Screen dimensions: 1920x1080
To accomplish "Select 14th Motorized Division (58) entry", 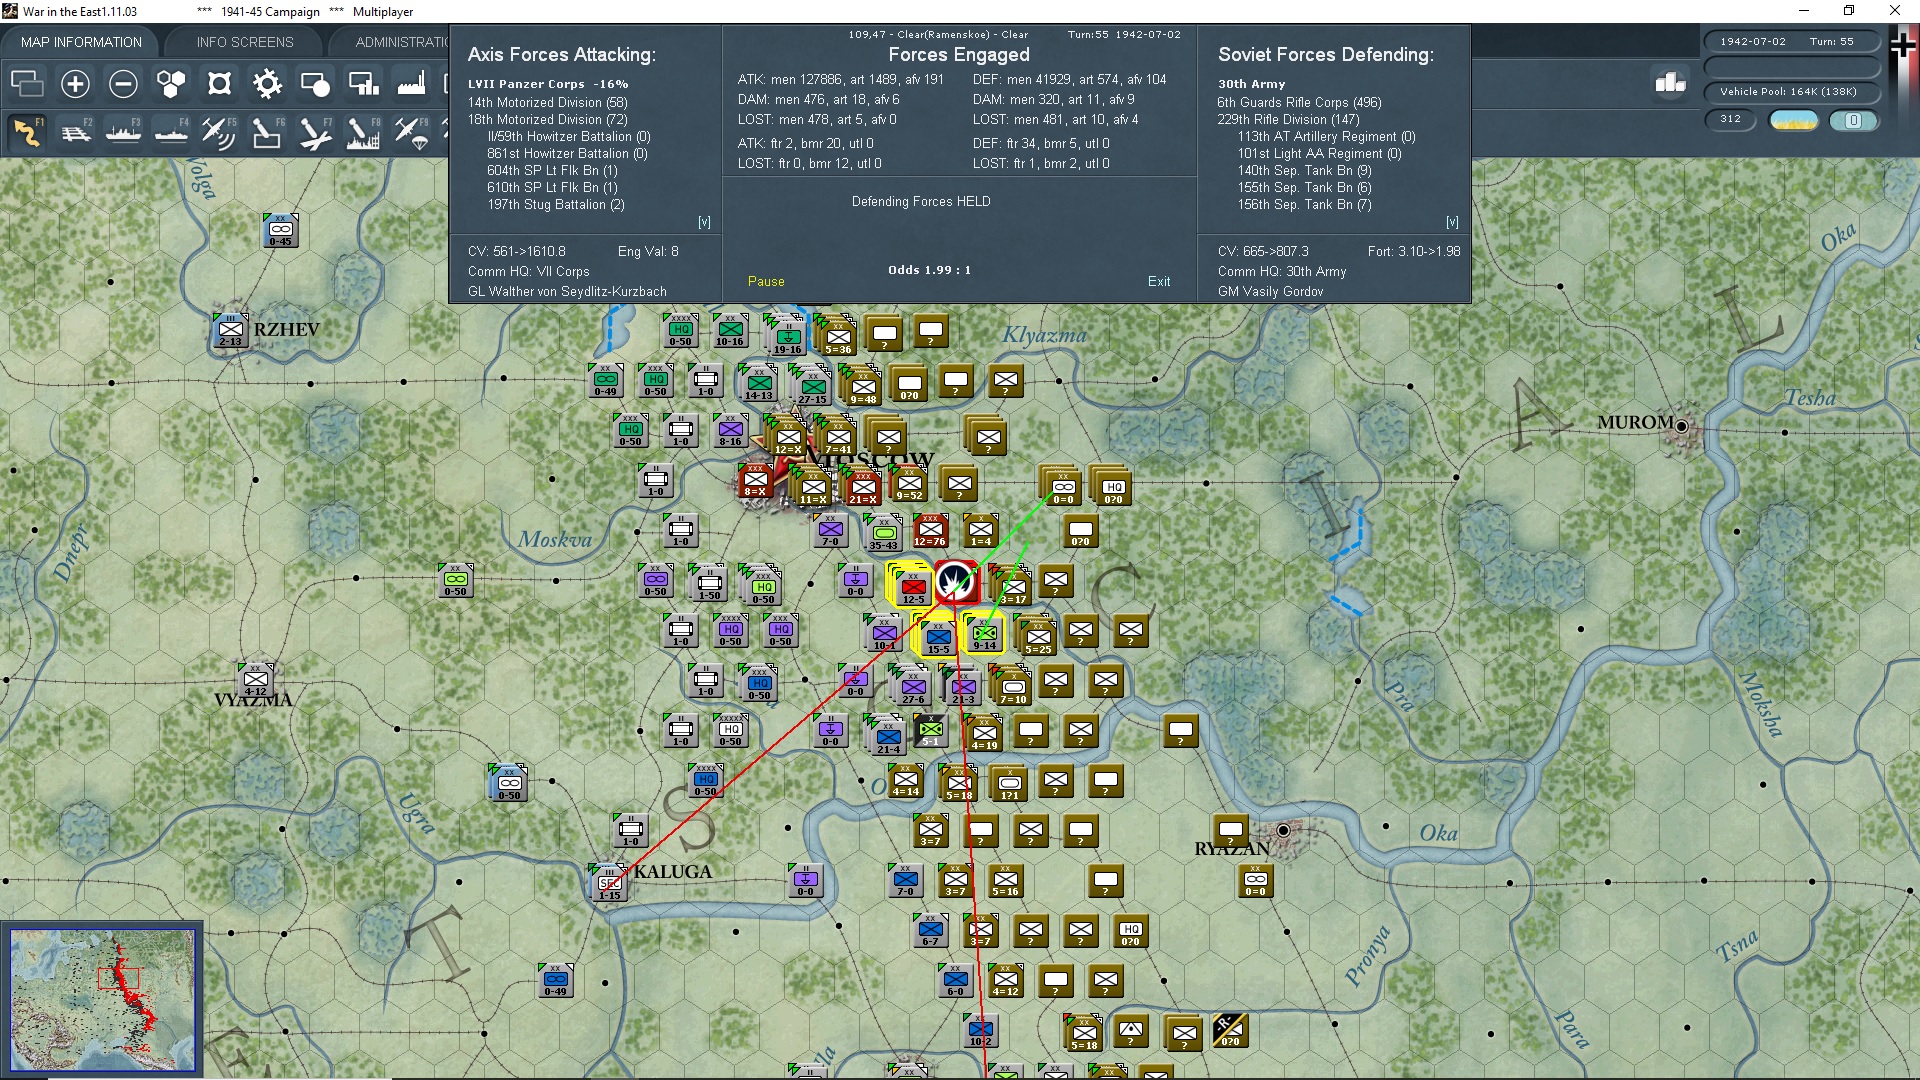I will coord(548,102).
